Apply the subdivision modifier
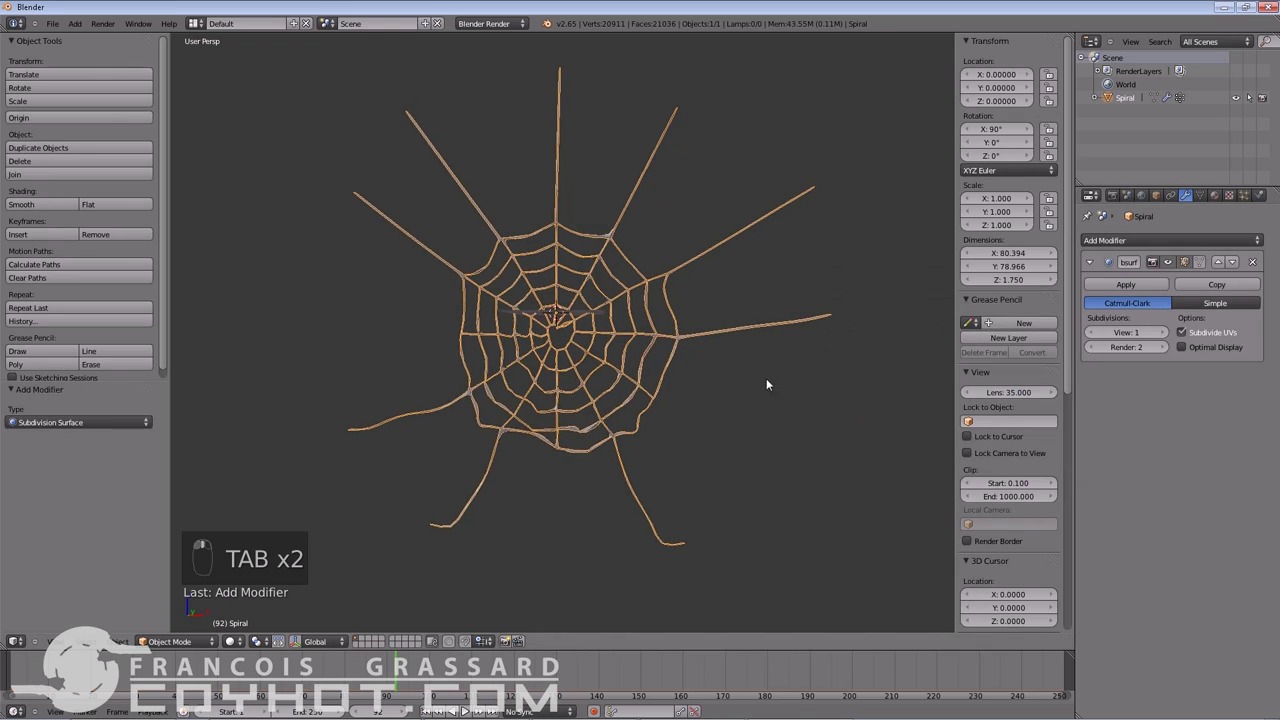 tap(1126, 285)
